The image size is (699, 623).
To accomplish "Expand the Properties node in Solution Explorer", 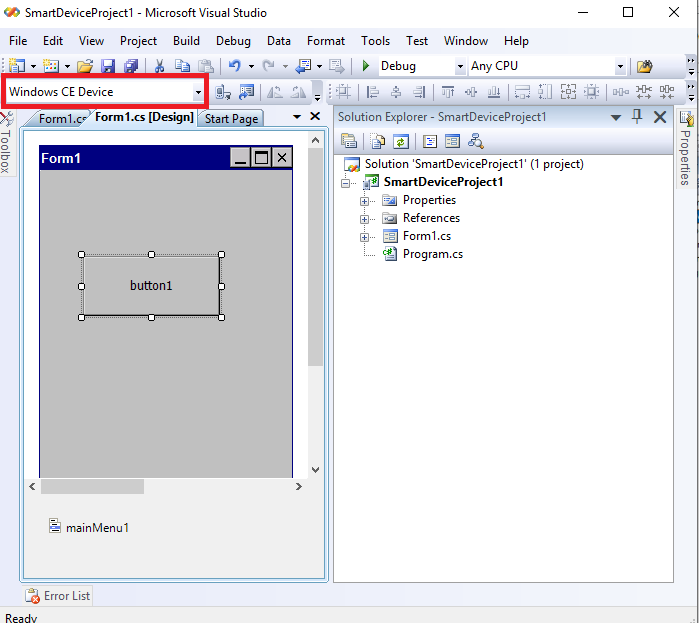I will pos(364,201).
